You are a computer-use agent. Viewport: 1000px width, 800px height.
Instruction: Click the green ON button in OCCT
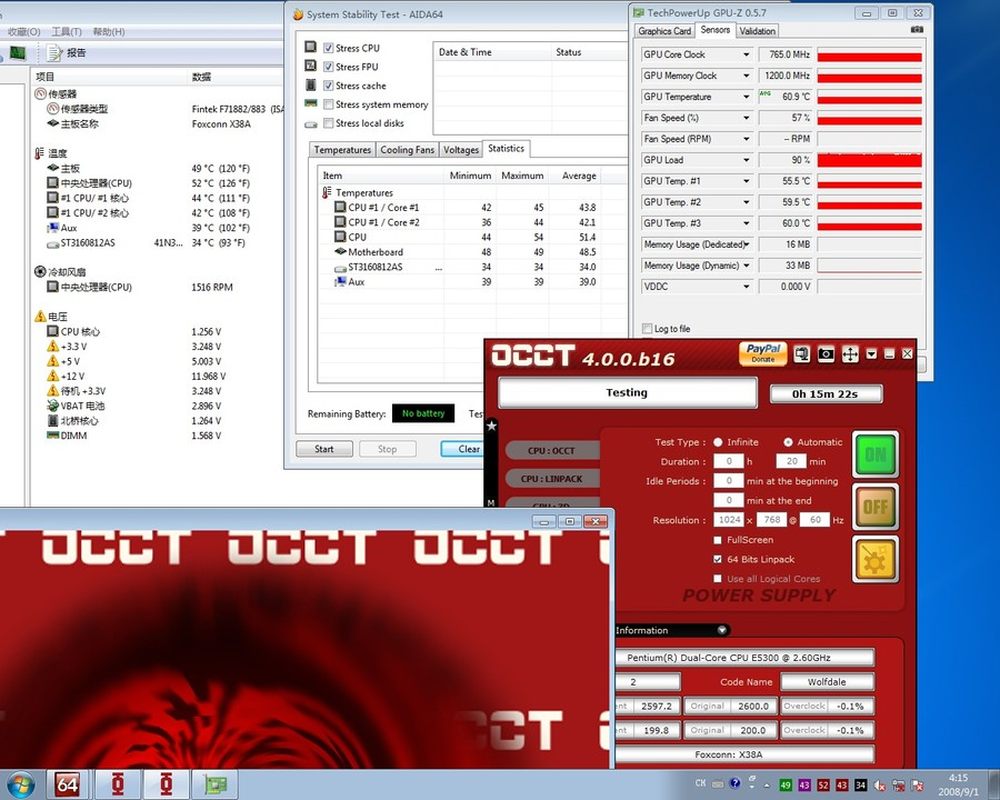[x=875, y=455]
